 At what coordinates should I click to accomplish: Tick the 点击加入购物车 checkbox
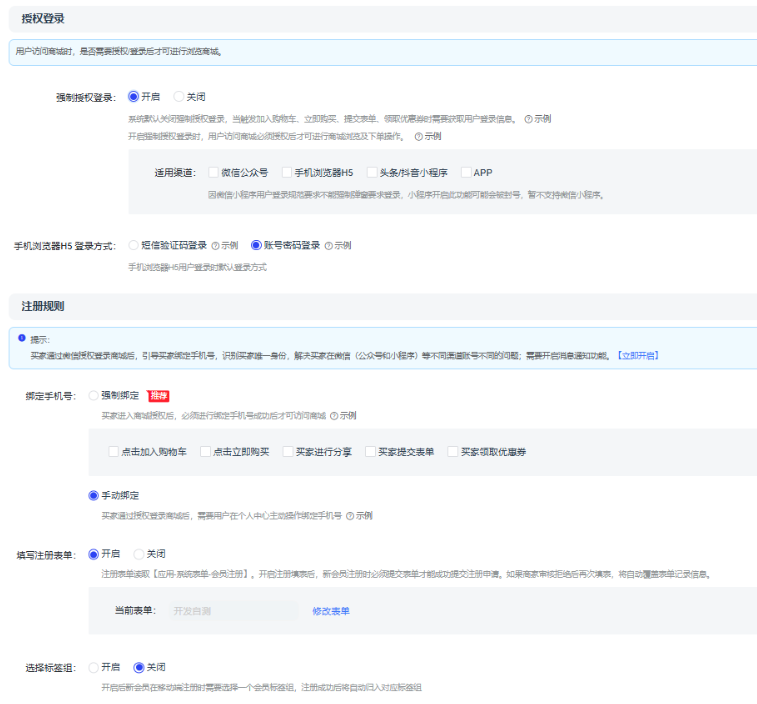click(x=114, y=452)
